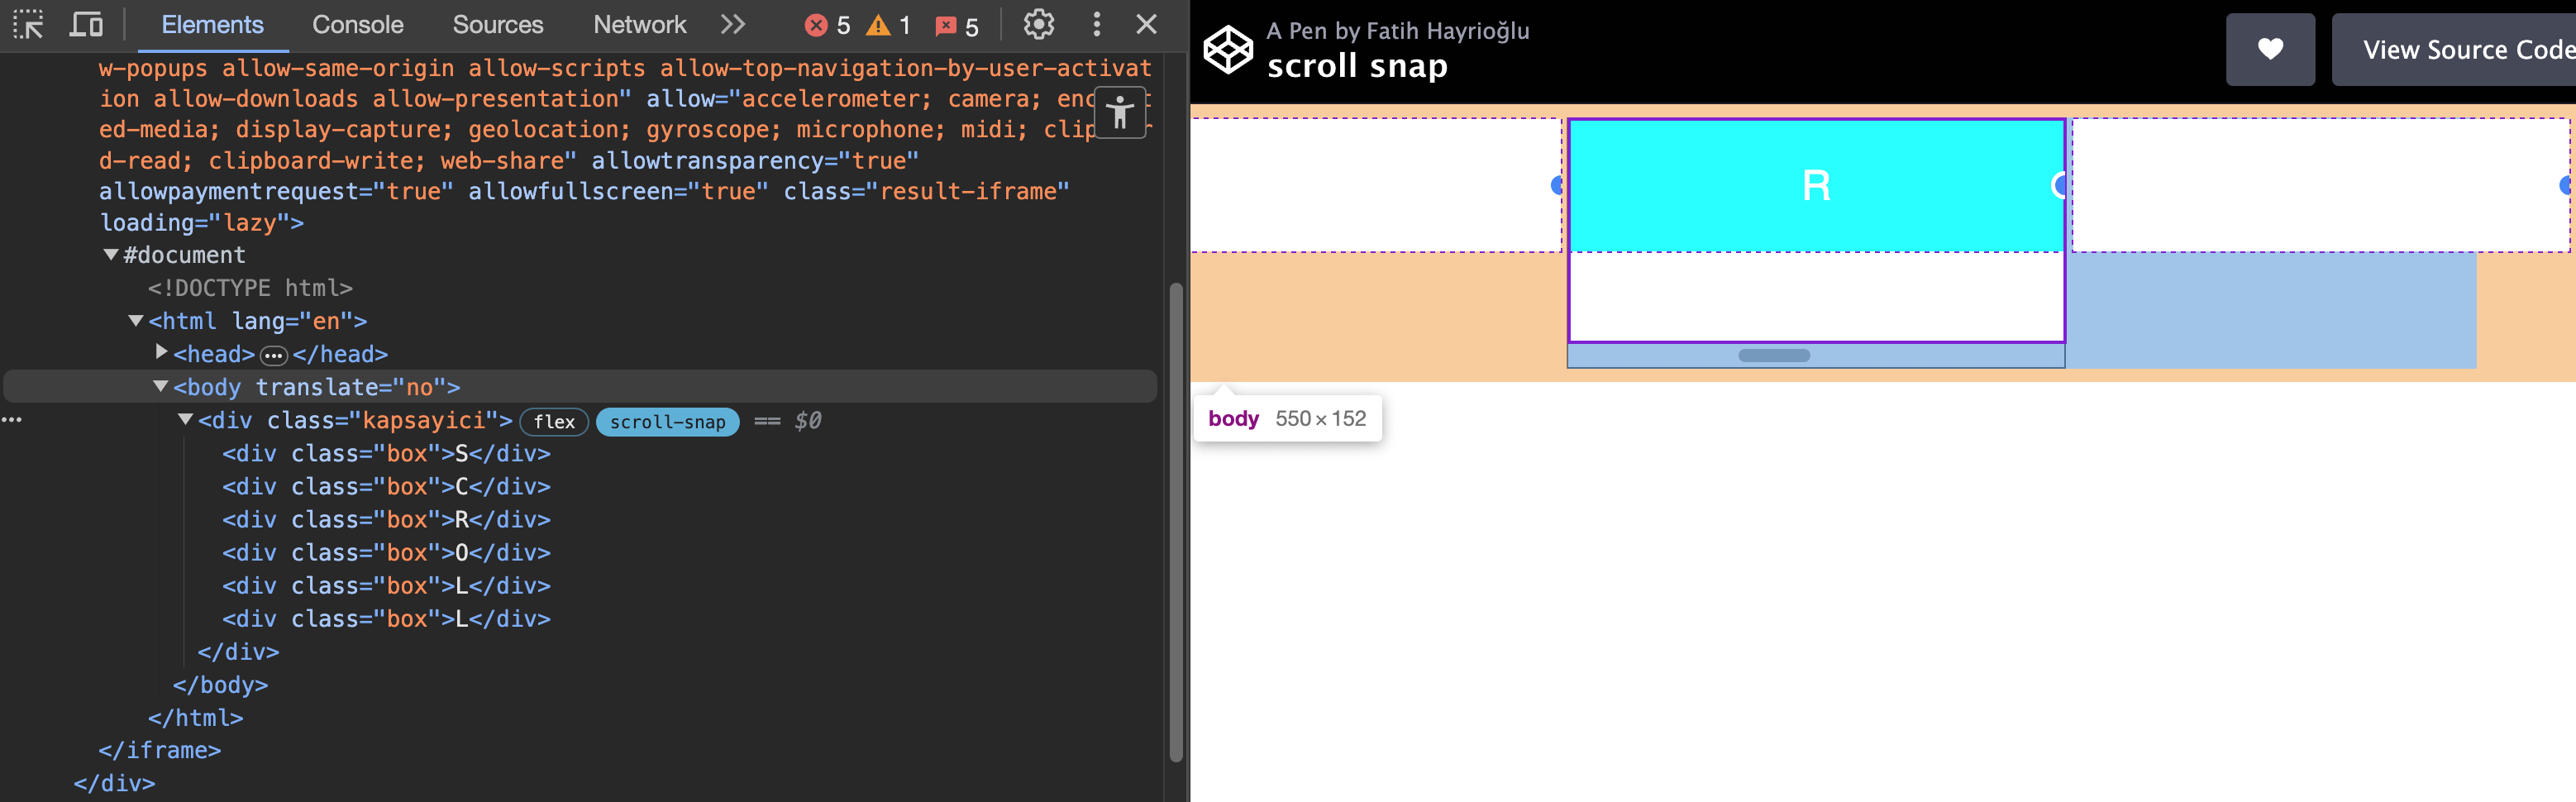
Task: Favorite the pen with the heart icon
Action: tap(2271, 49)
